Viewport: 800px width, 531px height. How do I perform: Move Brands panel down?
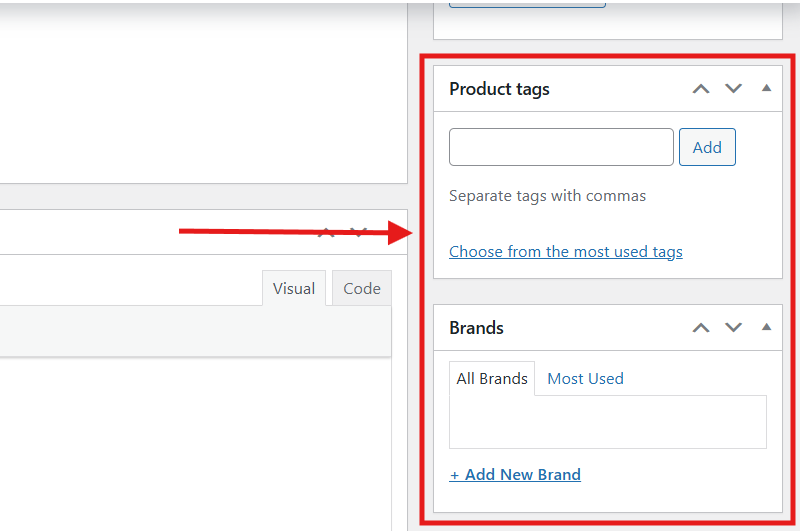[x=734, y=327]
